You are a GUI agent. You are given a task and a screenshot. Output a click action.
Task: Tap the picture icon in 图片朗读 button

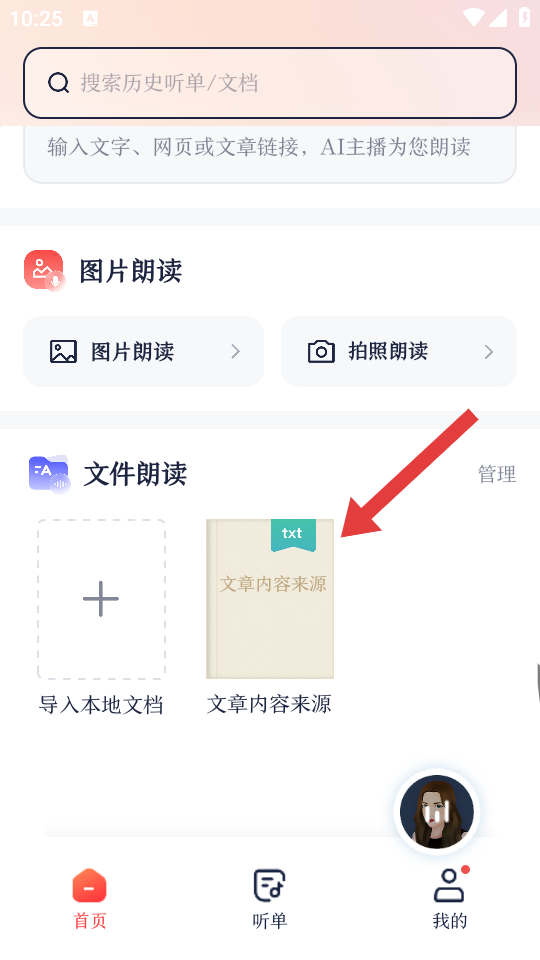pyautogui.click(x=63, y=351)
